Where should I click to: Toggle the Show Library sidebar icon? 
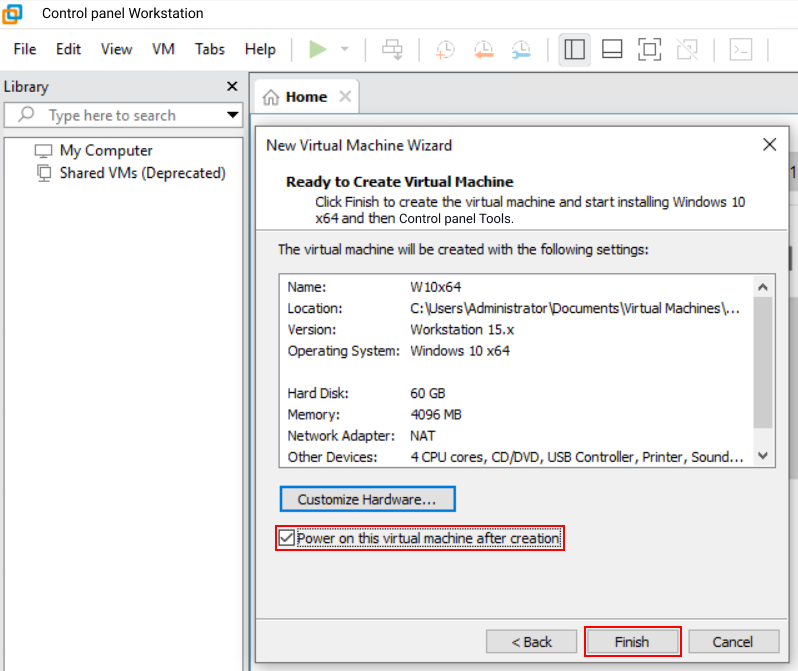click(574, 49)
